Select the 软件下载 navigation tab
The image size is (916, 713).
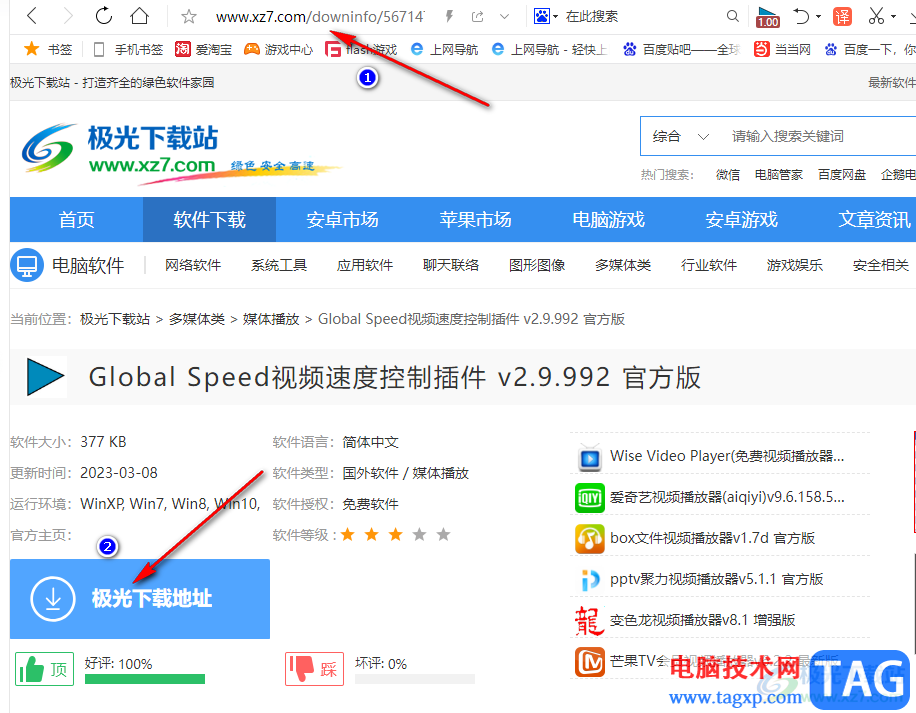coord(209,220)
